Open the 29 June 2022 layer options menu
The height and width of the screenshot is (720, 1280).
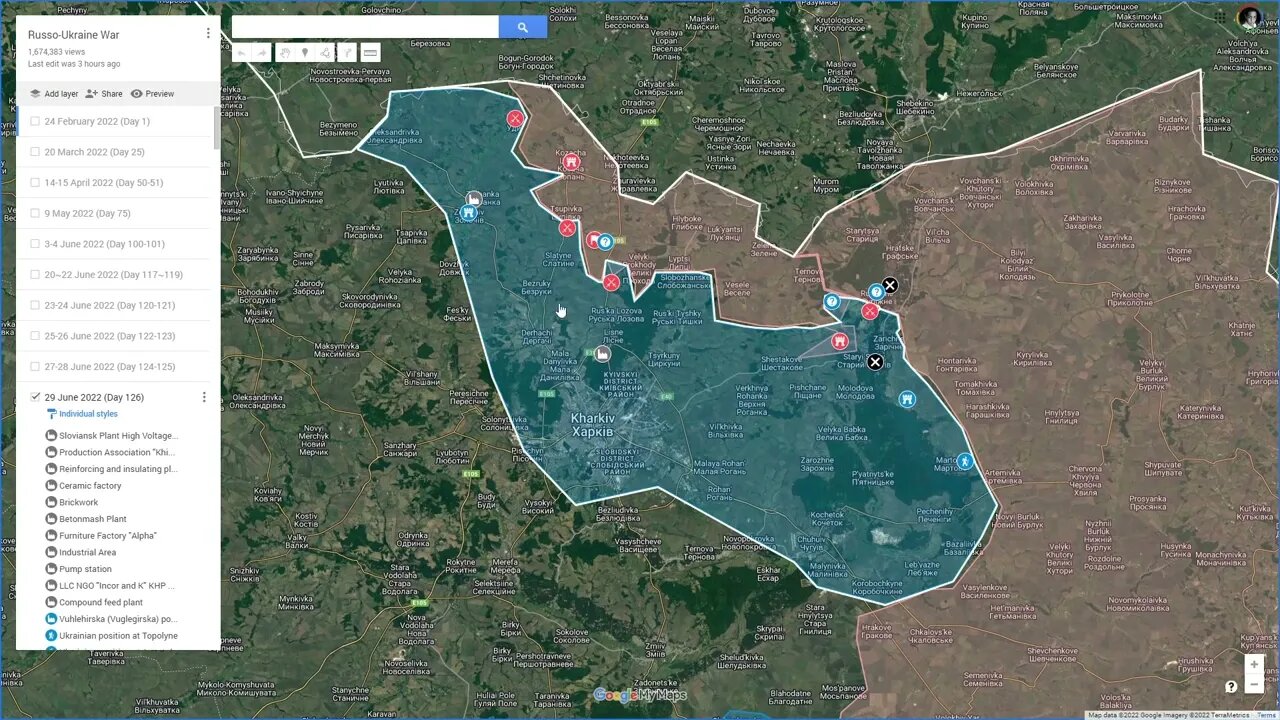click(x=204, y=397)
